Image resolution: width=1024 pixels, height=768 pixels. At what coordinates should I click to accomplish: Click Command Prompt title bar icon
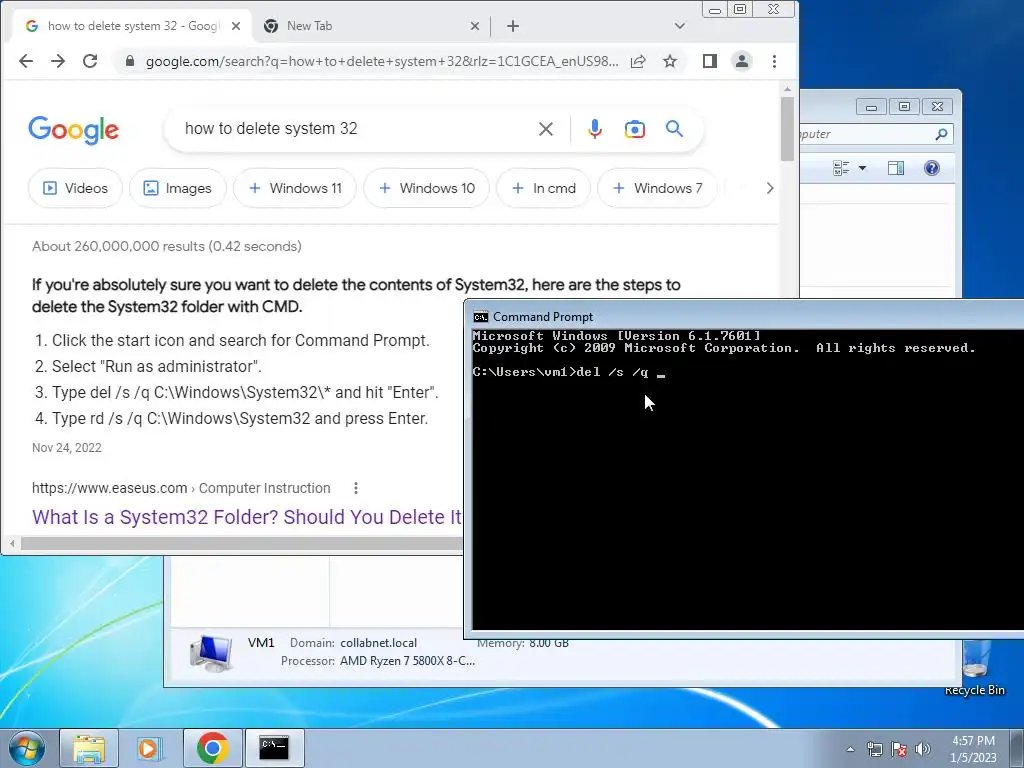click(x=481, y=317)
